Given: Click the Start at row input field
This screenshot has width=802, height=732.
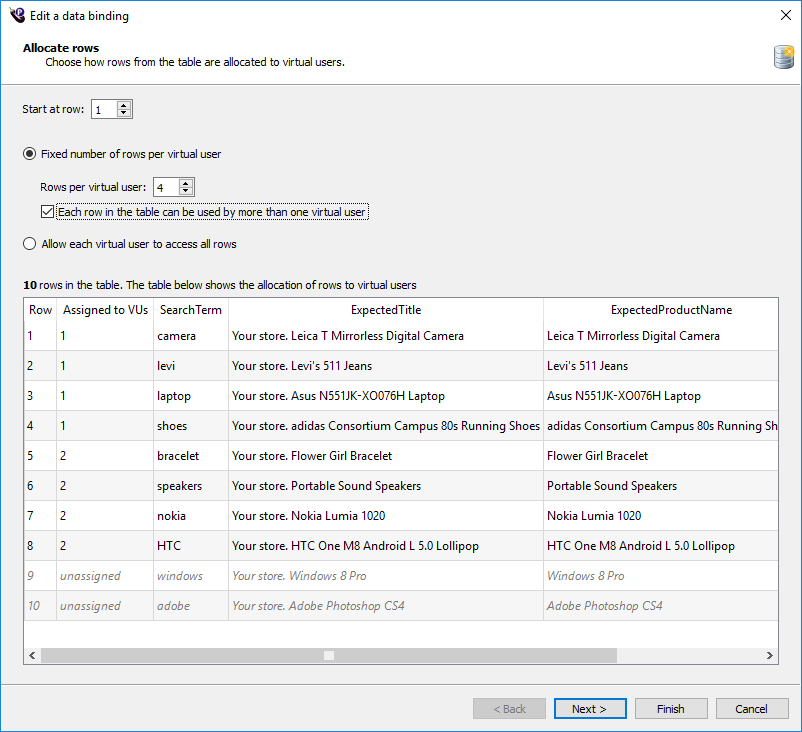Looking at the screenshot, I should pyautogui.click(x=103, y=110).
